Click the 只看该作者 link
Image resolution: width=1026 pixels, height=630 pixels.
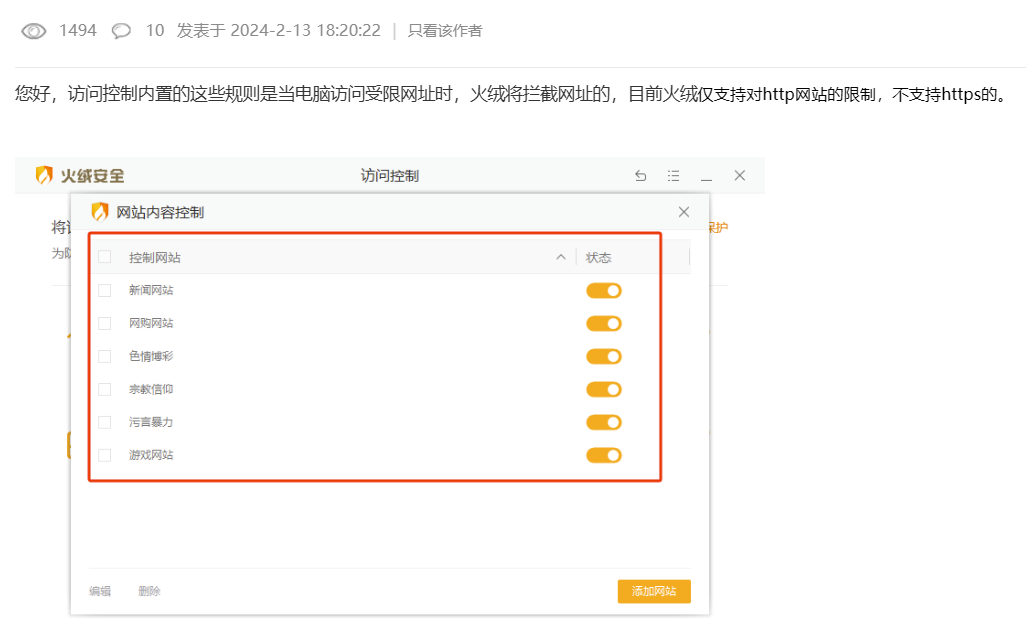445,31
